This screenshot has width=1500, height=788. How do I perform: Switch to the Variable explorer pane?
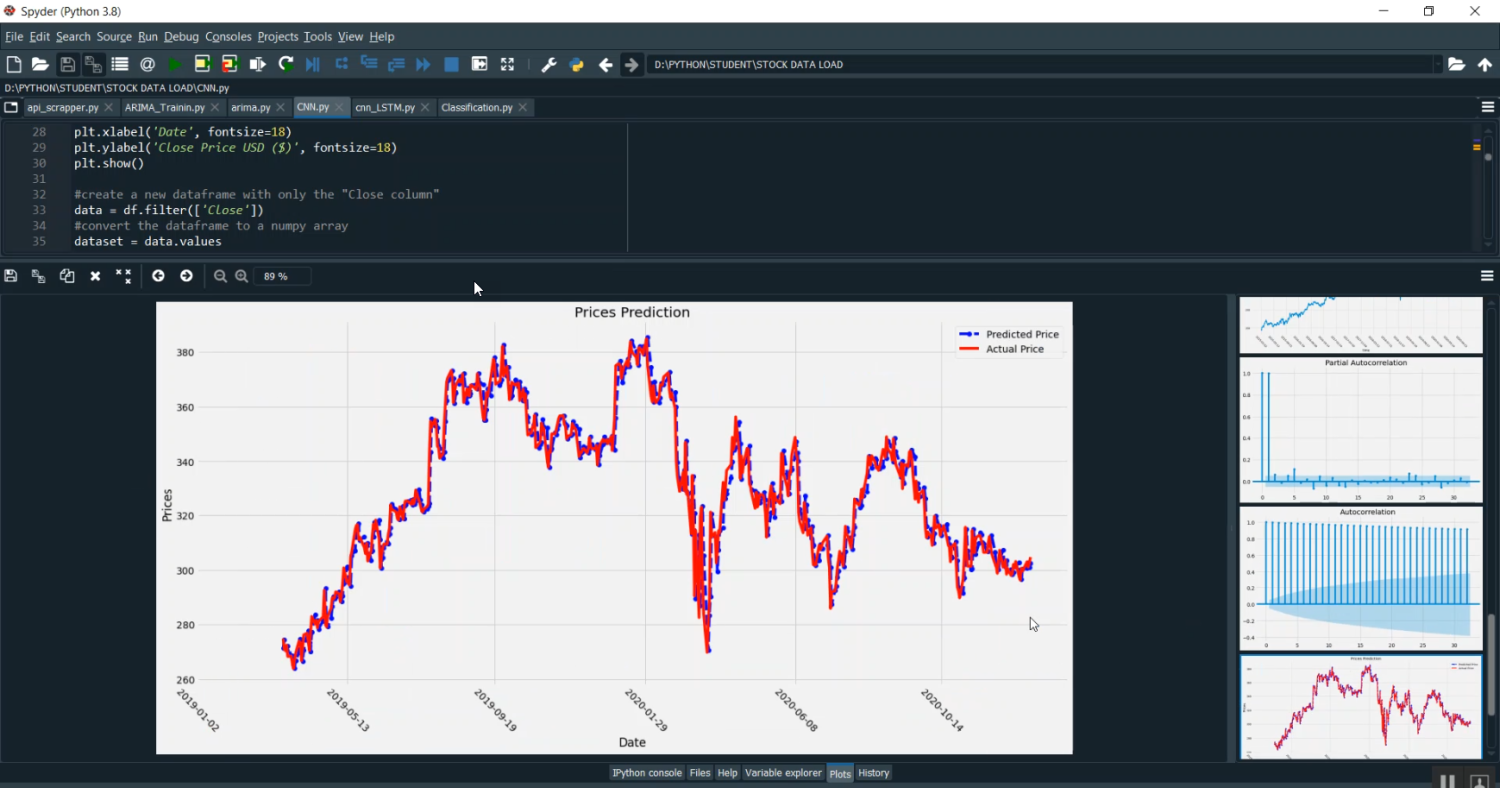click(x=783, y=772)
